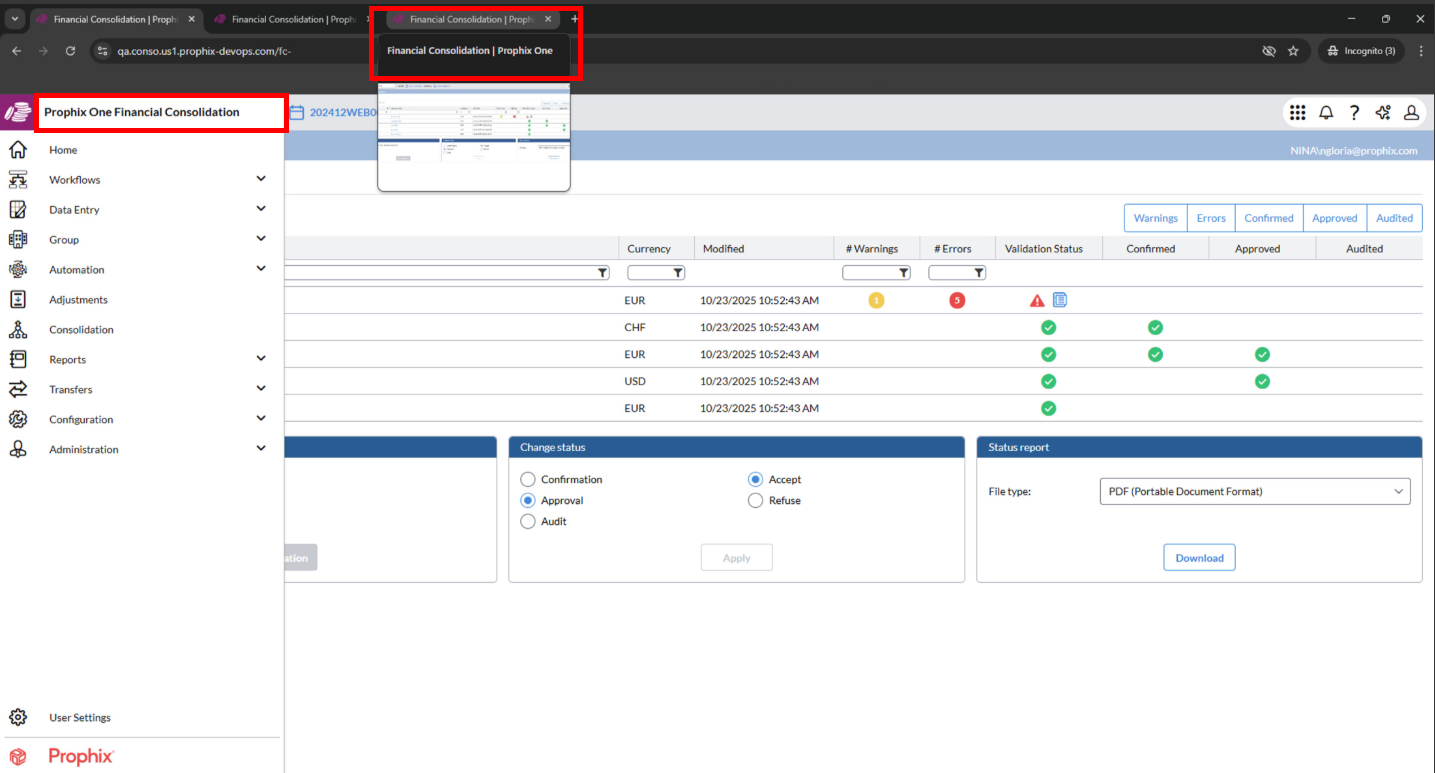1435x773 pixels.
Task: Click the Warnings filter button
Action: [x=1155, y=218]
